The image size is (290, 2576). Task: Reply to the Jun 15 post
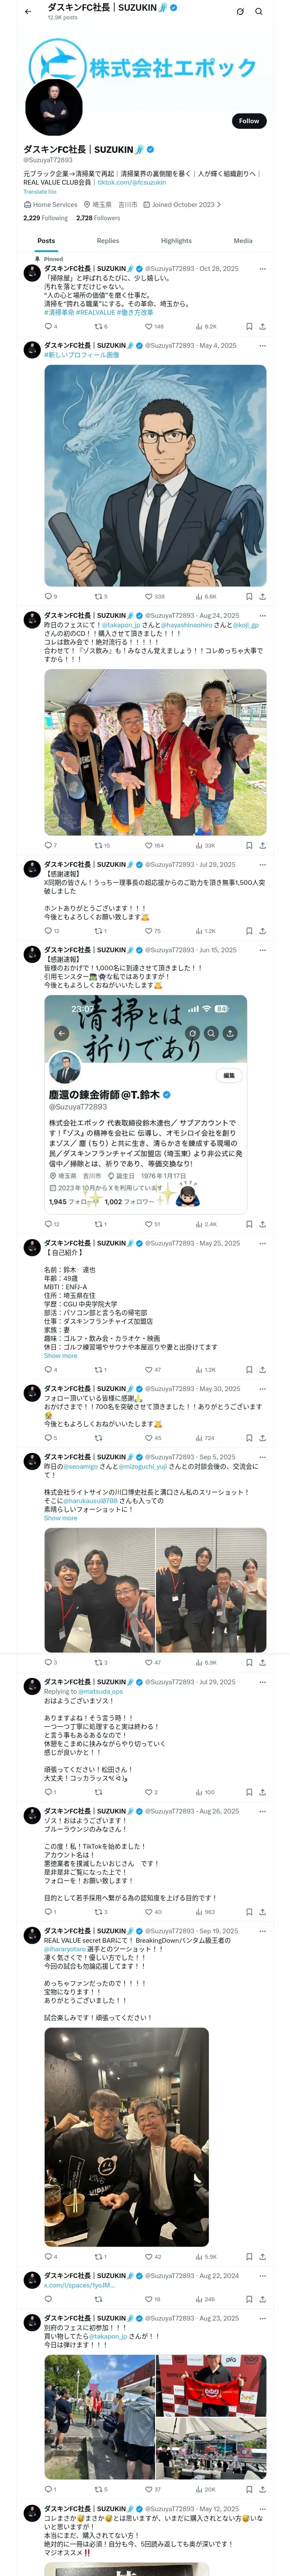[x=48, y=1224]
